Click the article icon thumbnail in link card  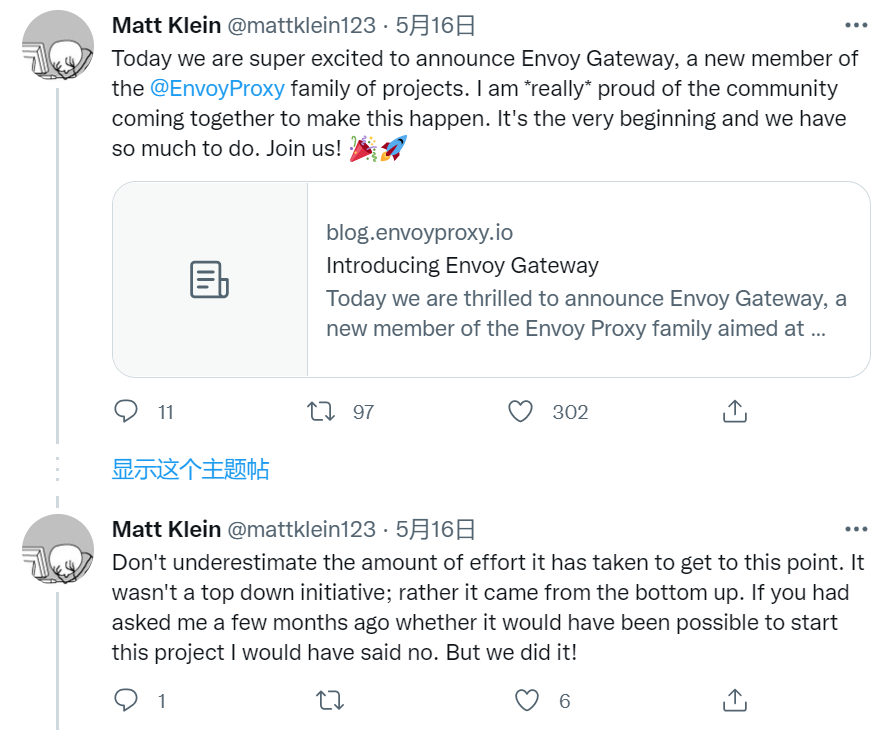tap(210, 279)
